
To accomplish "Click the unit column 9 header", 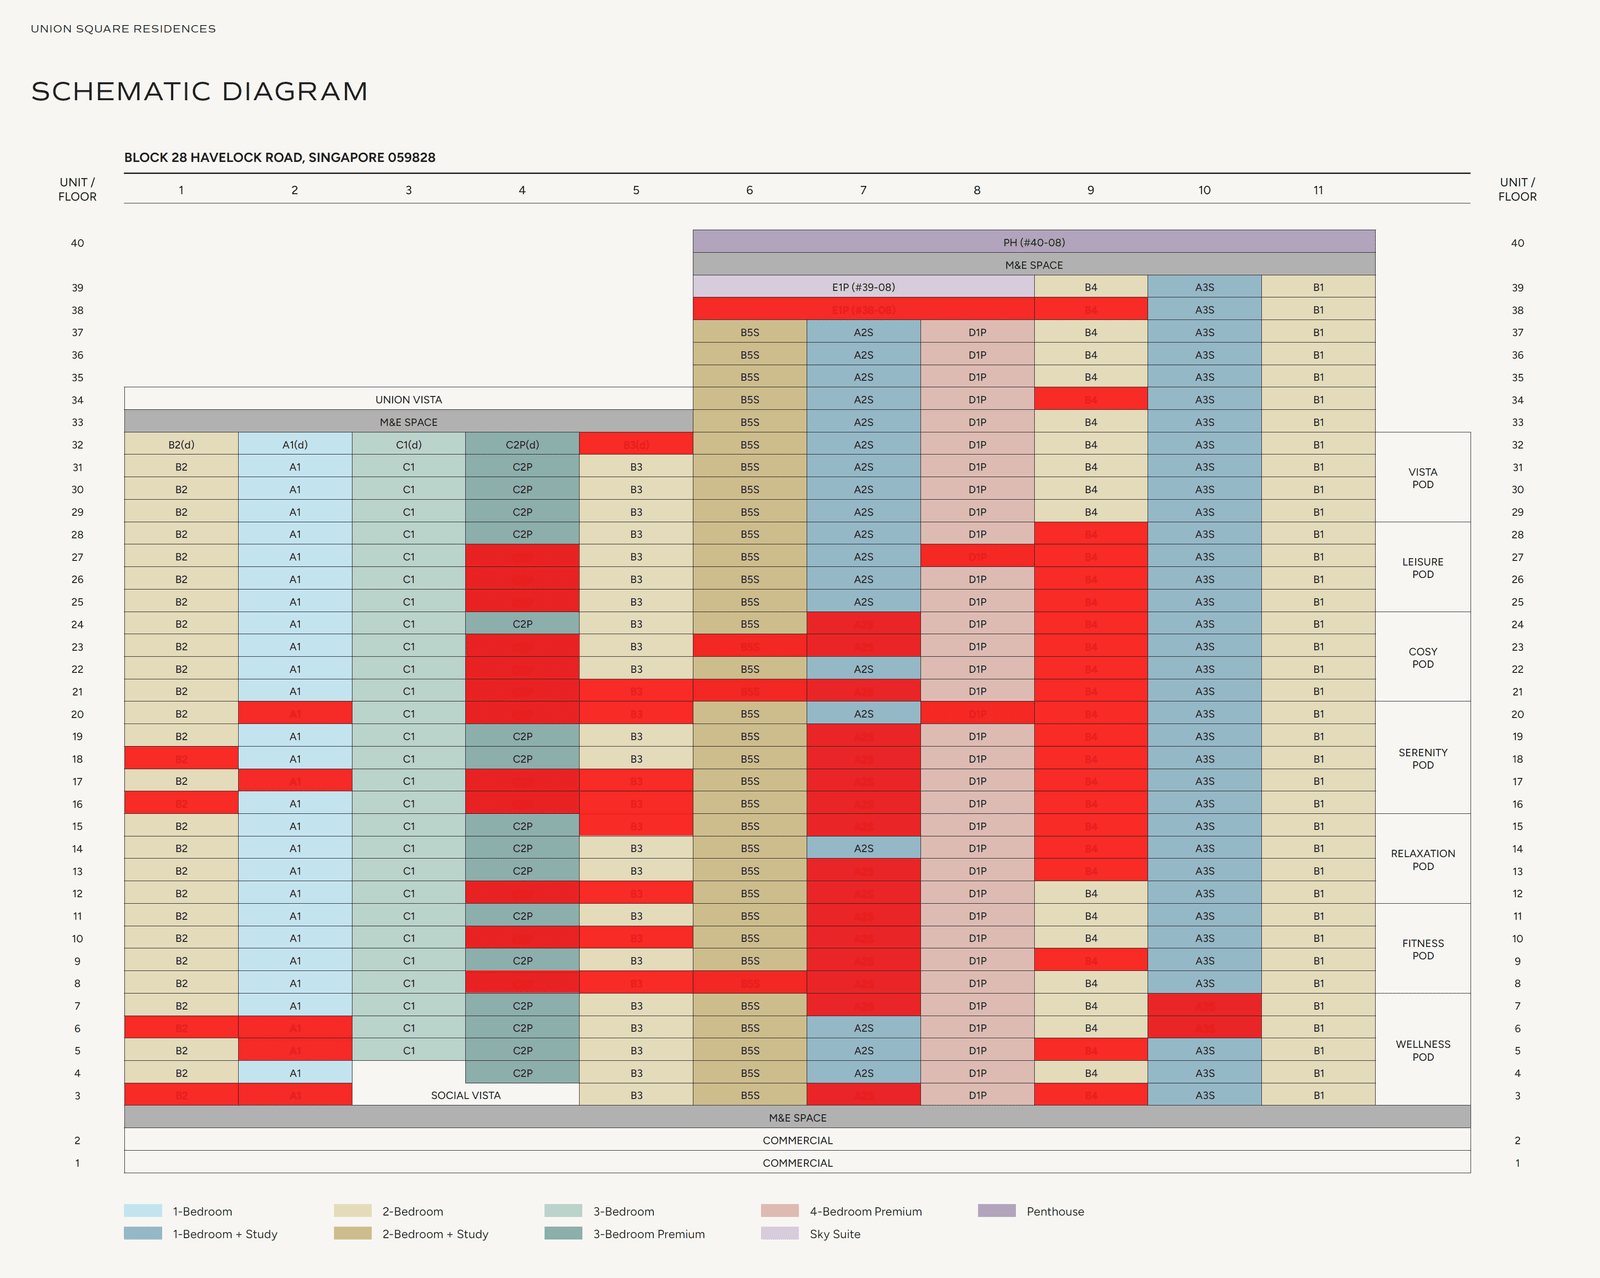I will 1091,190.
